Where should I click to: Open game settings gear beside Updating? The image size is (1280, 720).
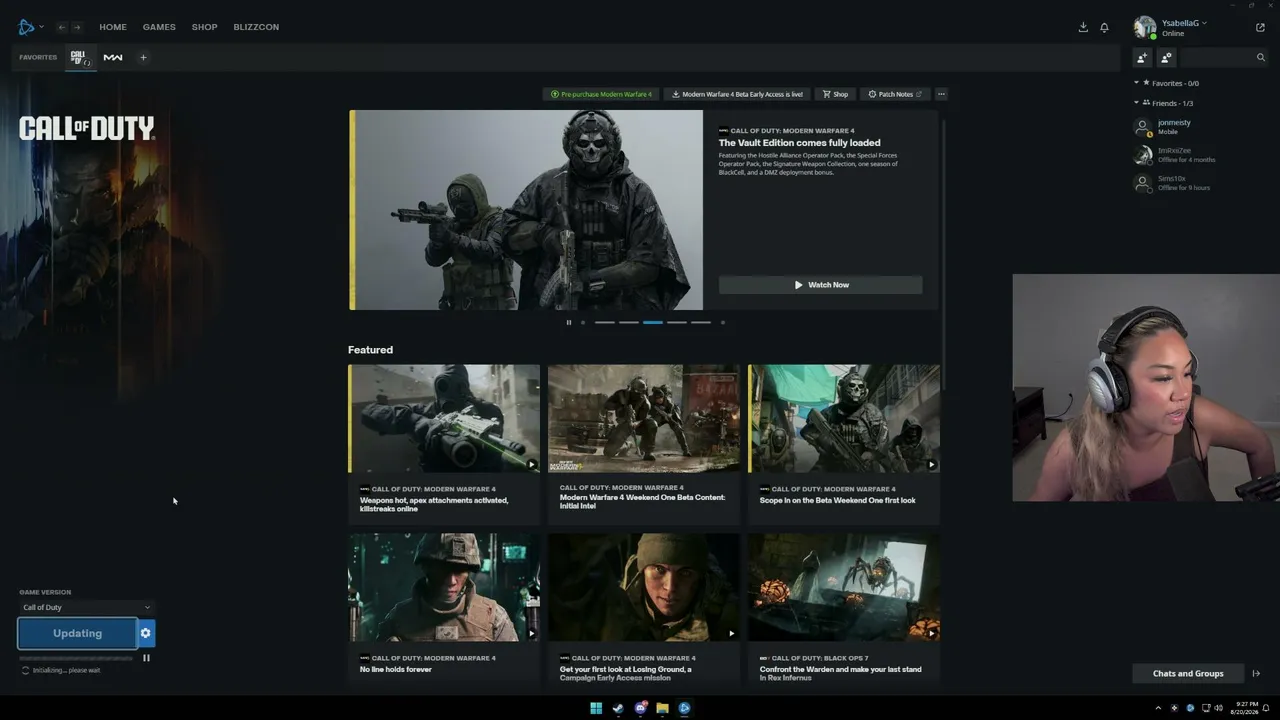pos(146,633)
